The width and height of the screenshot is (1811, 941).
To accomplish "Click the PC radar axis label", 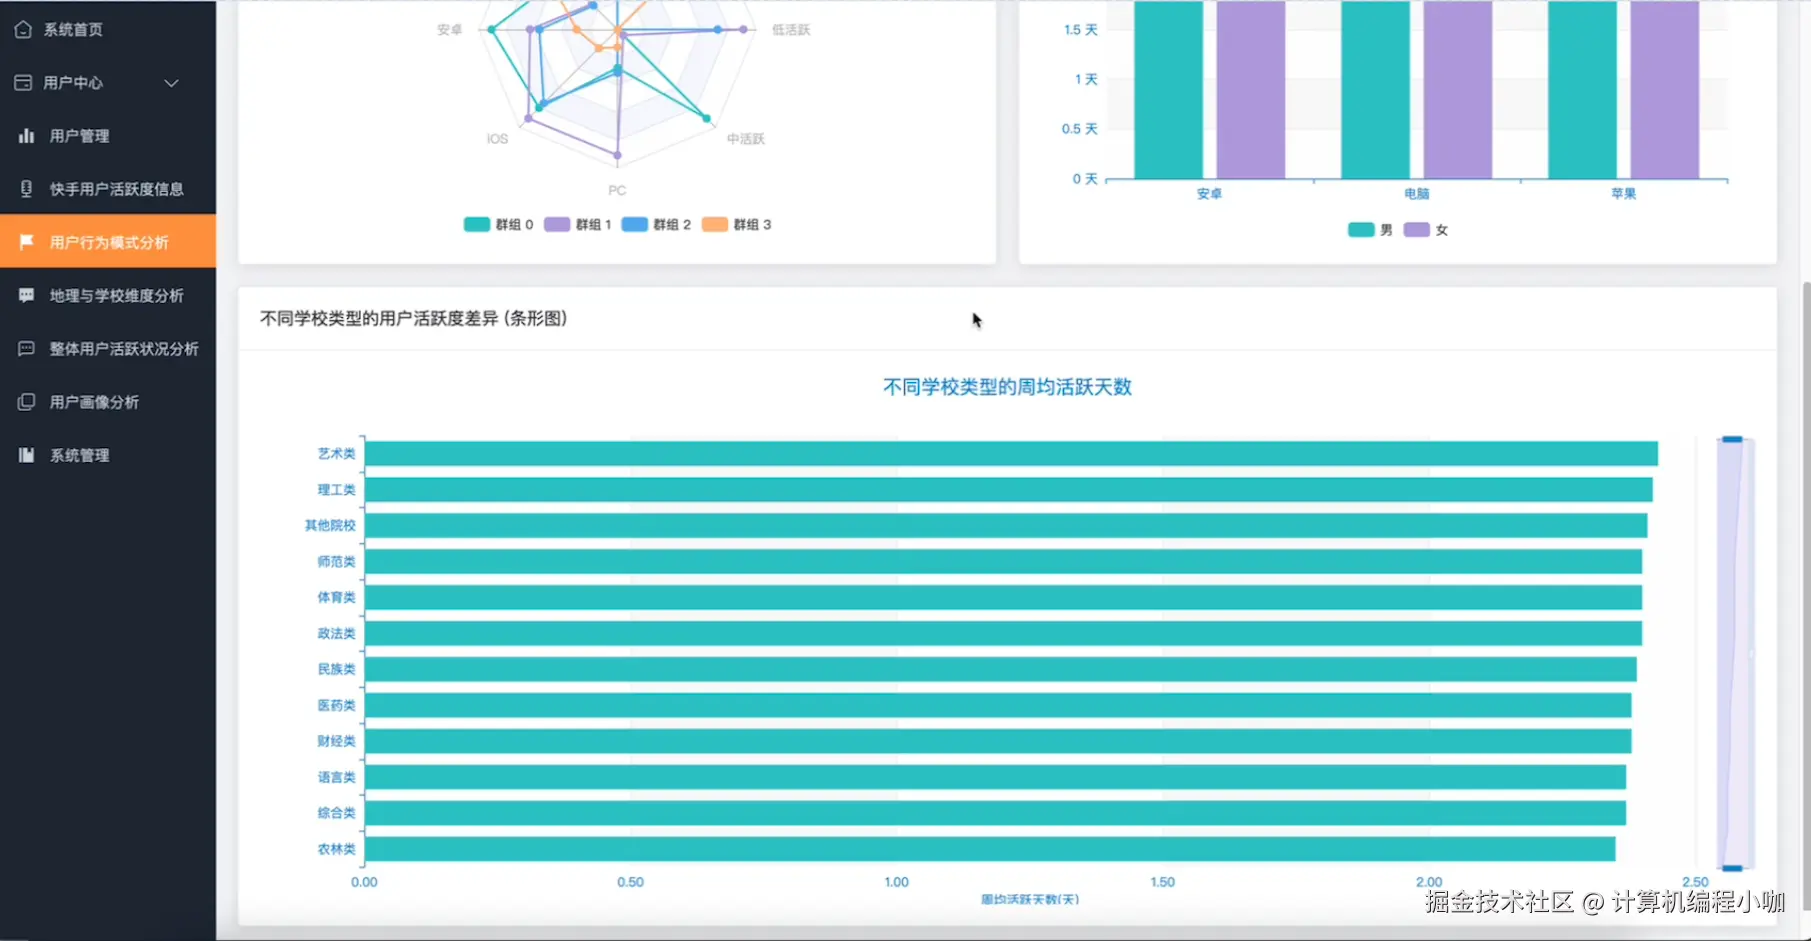I will [x=617, y=190].
